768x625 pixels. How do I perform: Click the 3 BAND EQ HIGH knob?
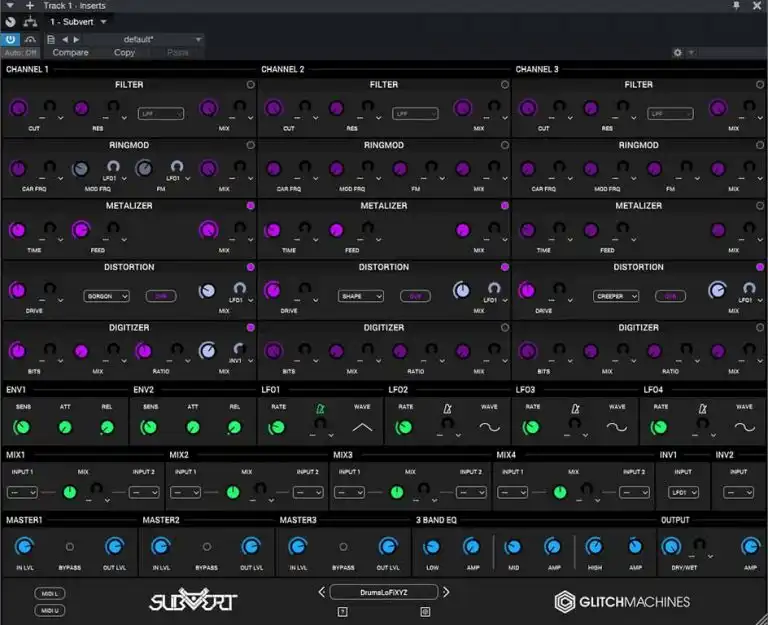click(594, 546)
